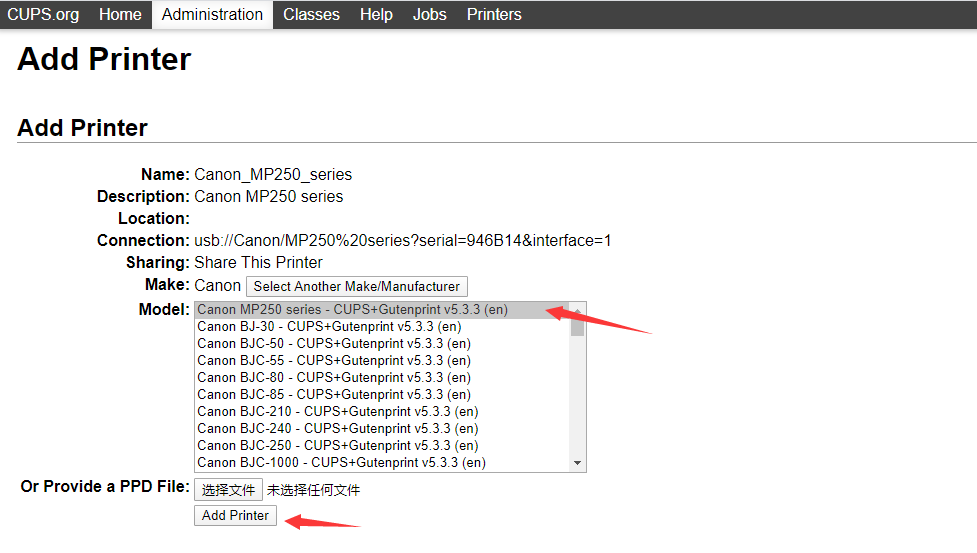Pick Canon BJC-240 model entry

click(x=382, y=428)
